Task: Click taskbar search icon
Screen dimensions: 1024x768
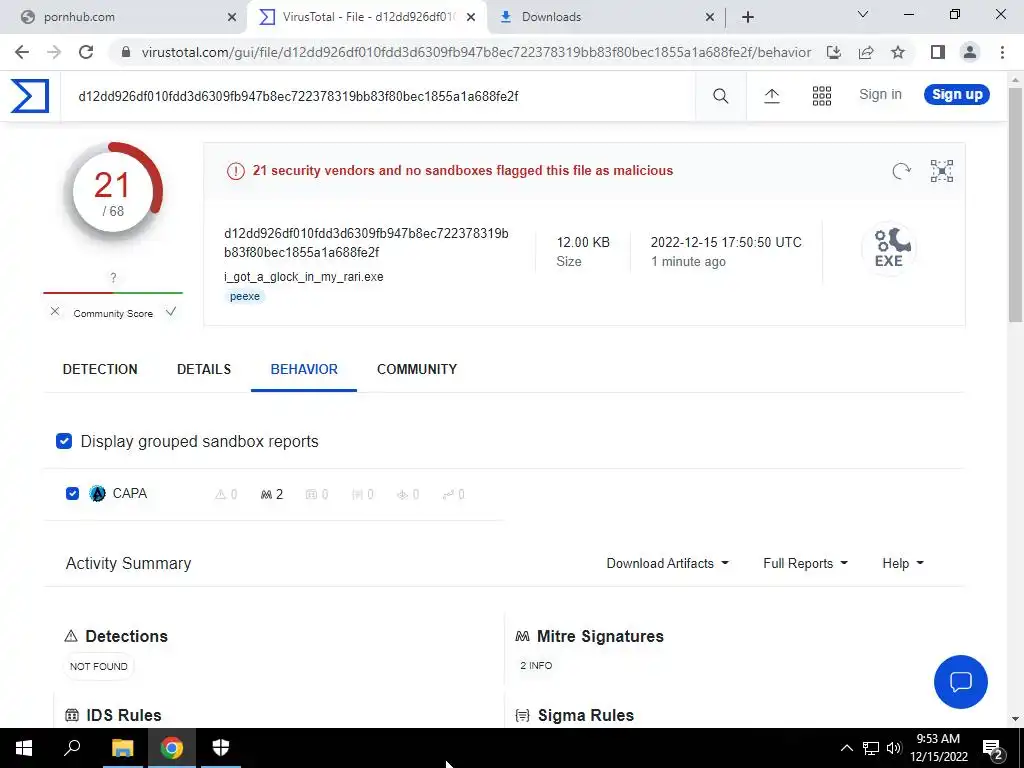Action: pyautogui.click(x=72, y=747)
